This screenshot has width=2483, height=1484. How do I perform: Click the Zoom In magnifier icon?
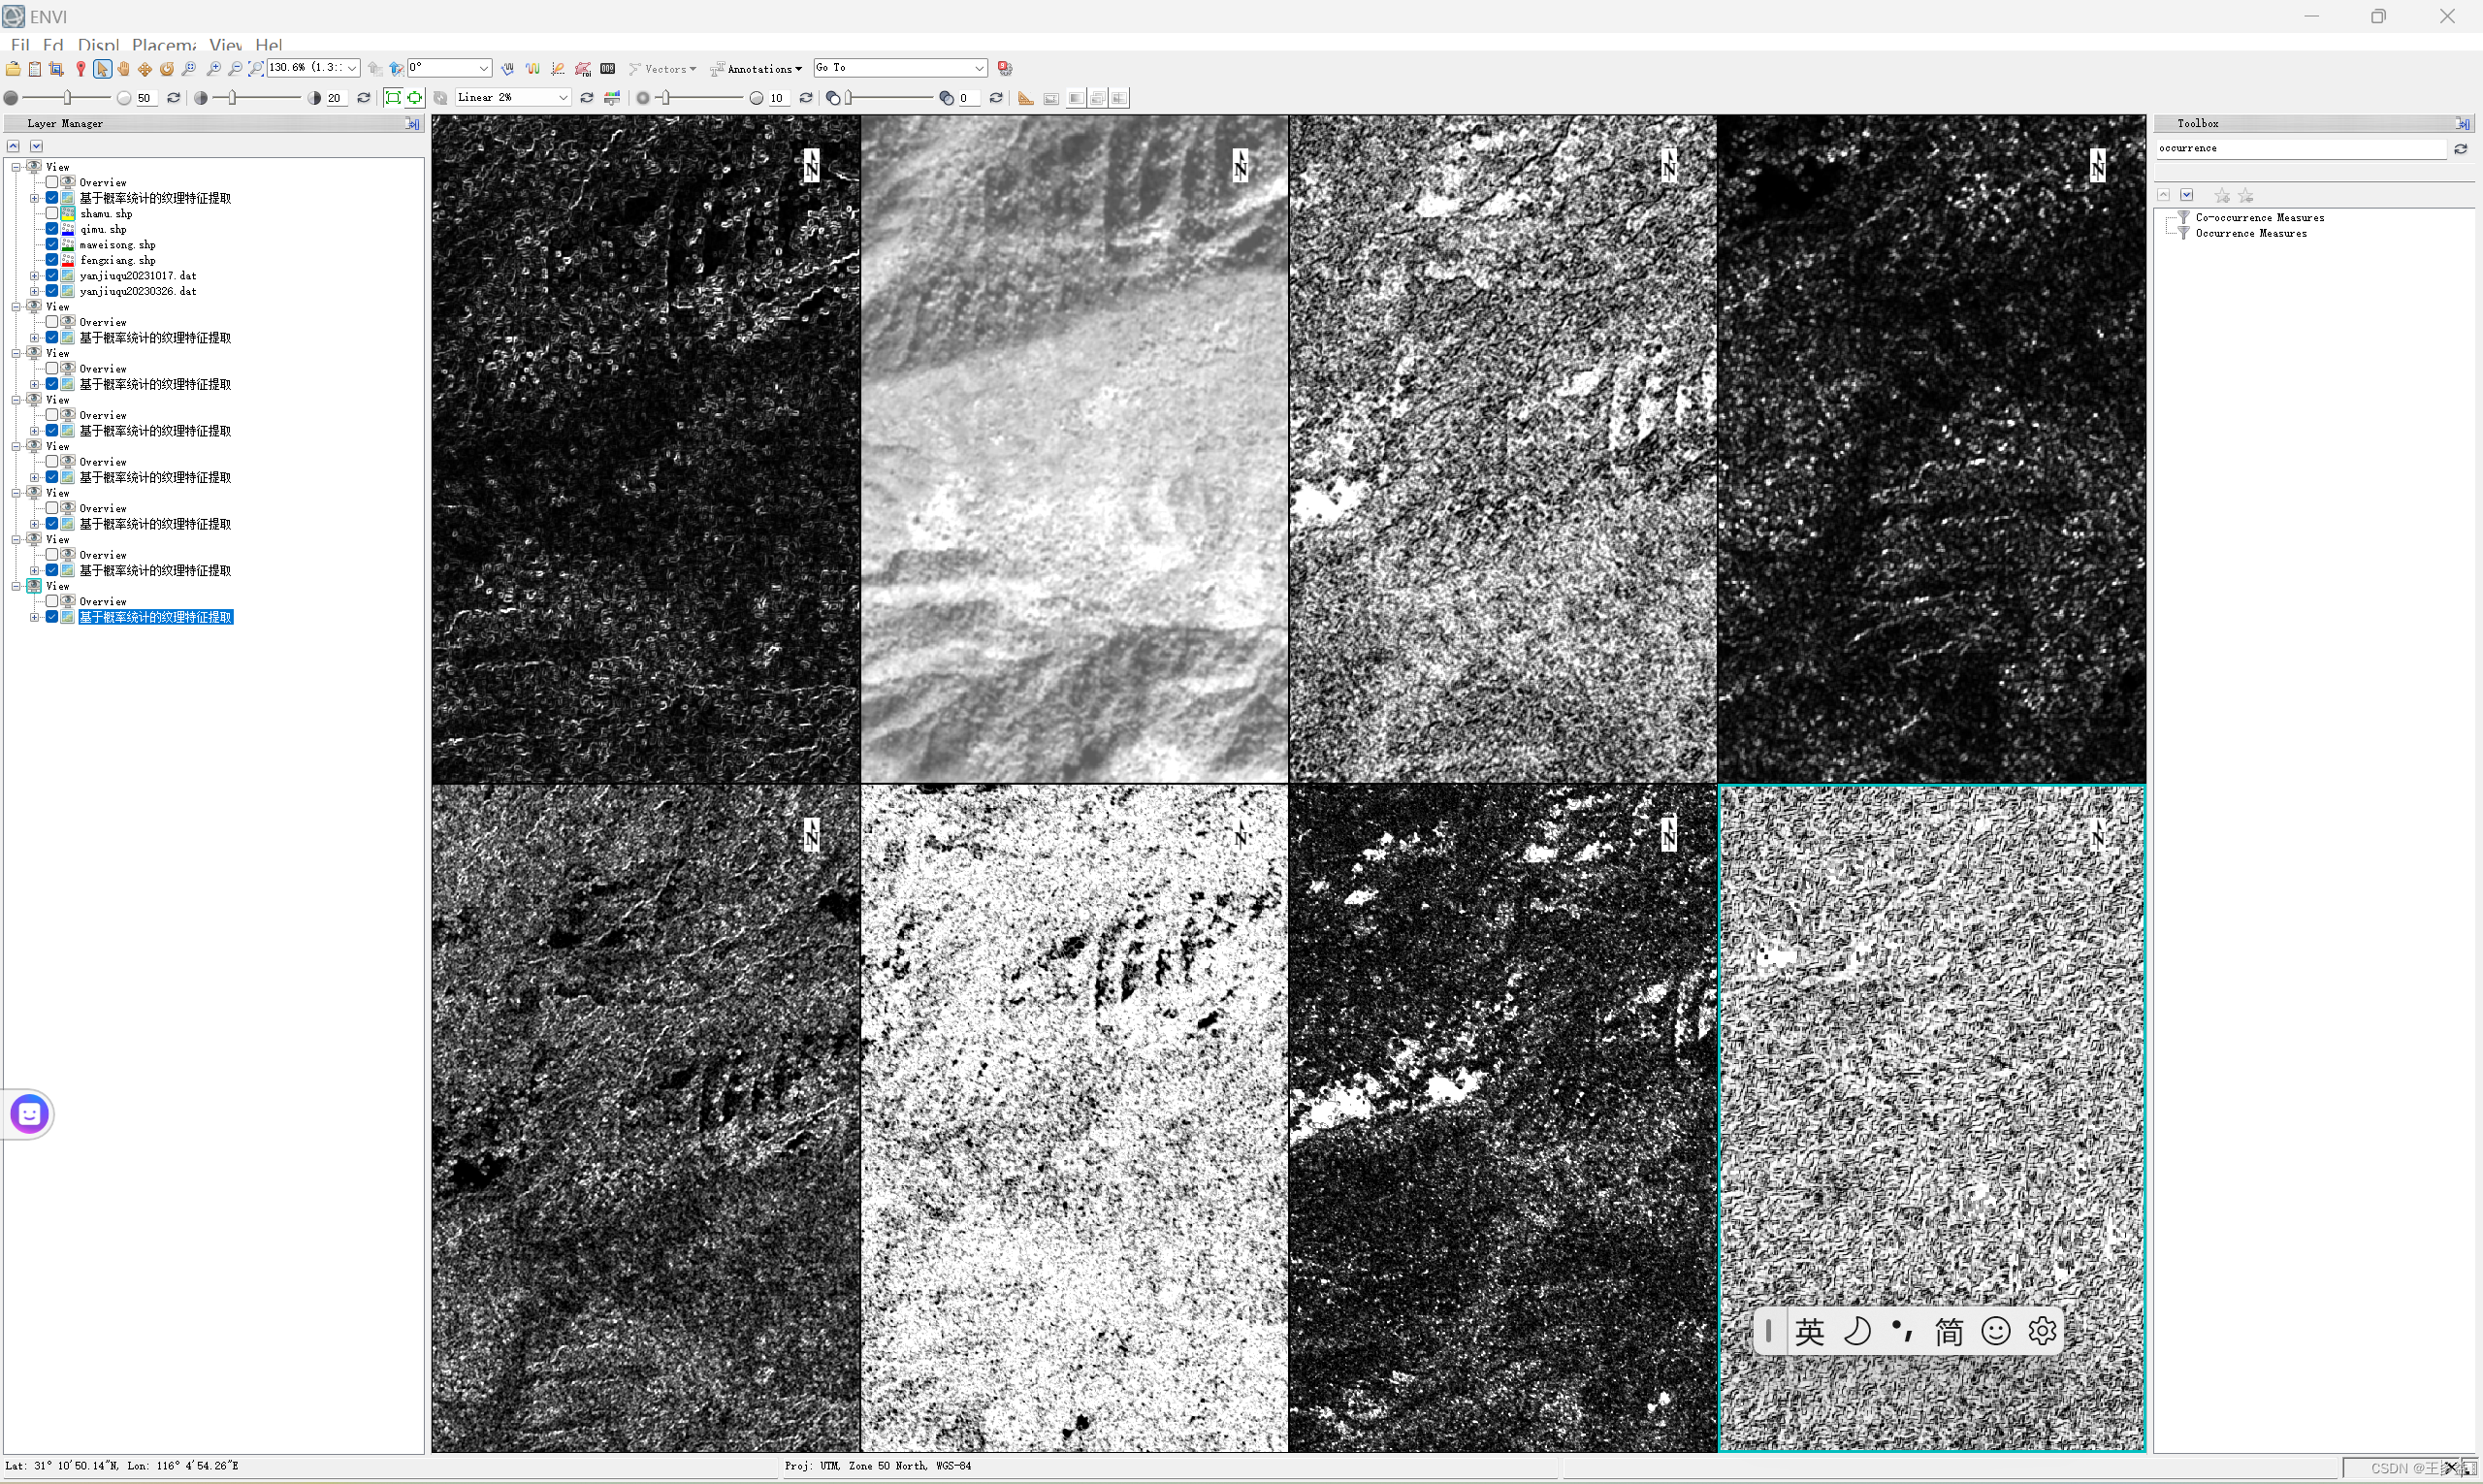[213, 69]
